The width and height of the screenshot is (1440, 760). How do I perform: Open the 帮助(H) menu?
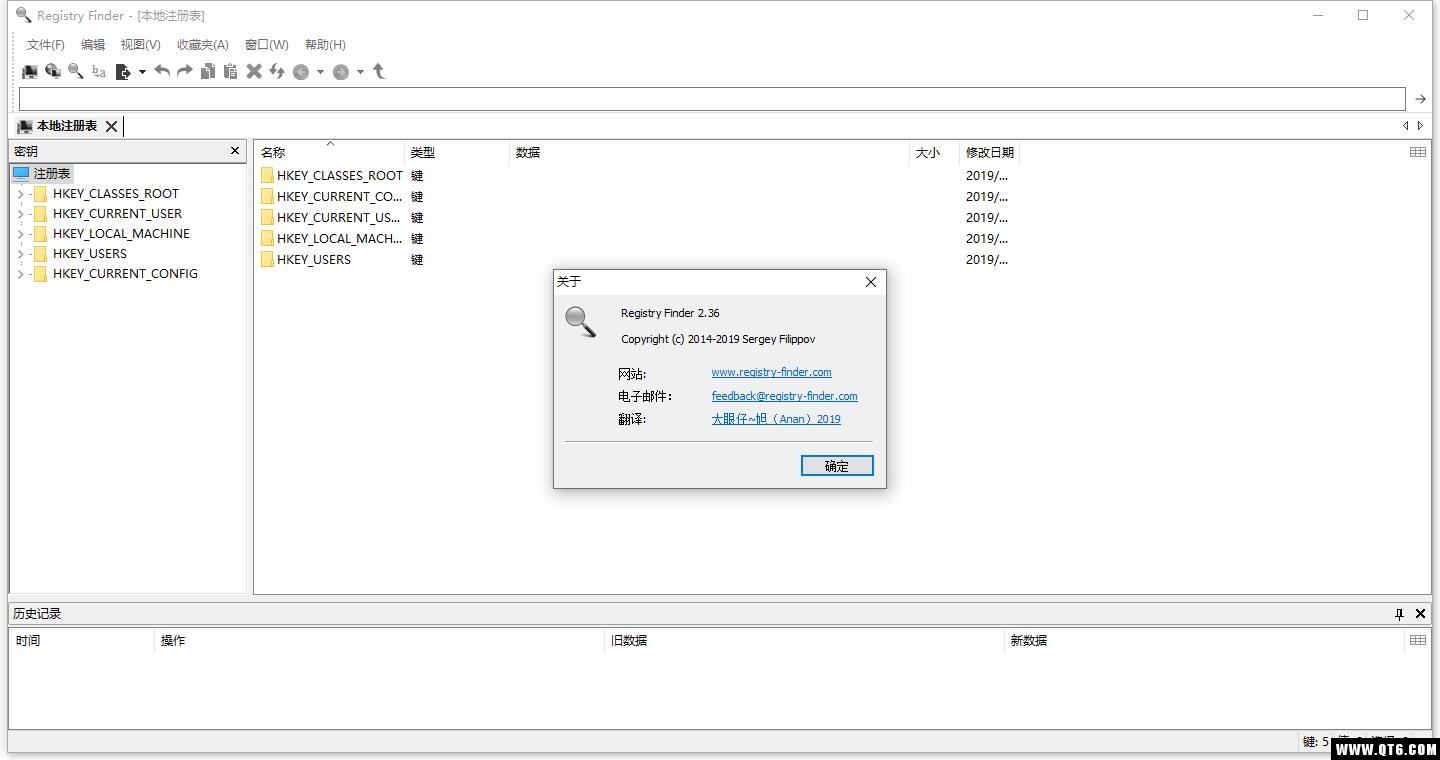(325, 45)
